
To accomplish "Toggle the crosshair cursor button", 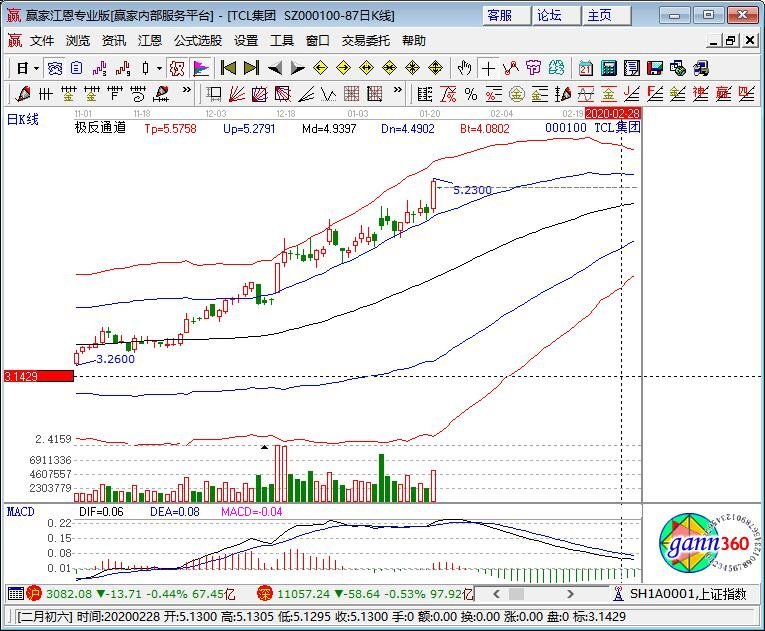I will pos(488,68).
